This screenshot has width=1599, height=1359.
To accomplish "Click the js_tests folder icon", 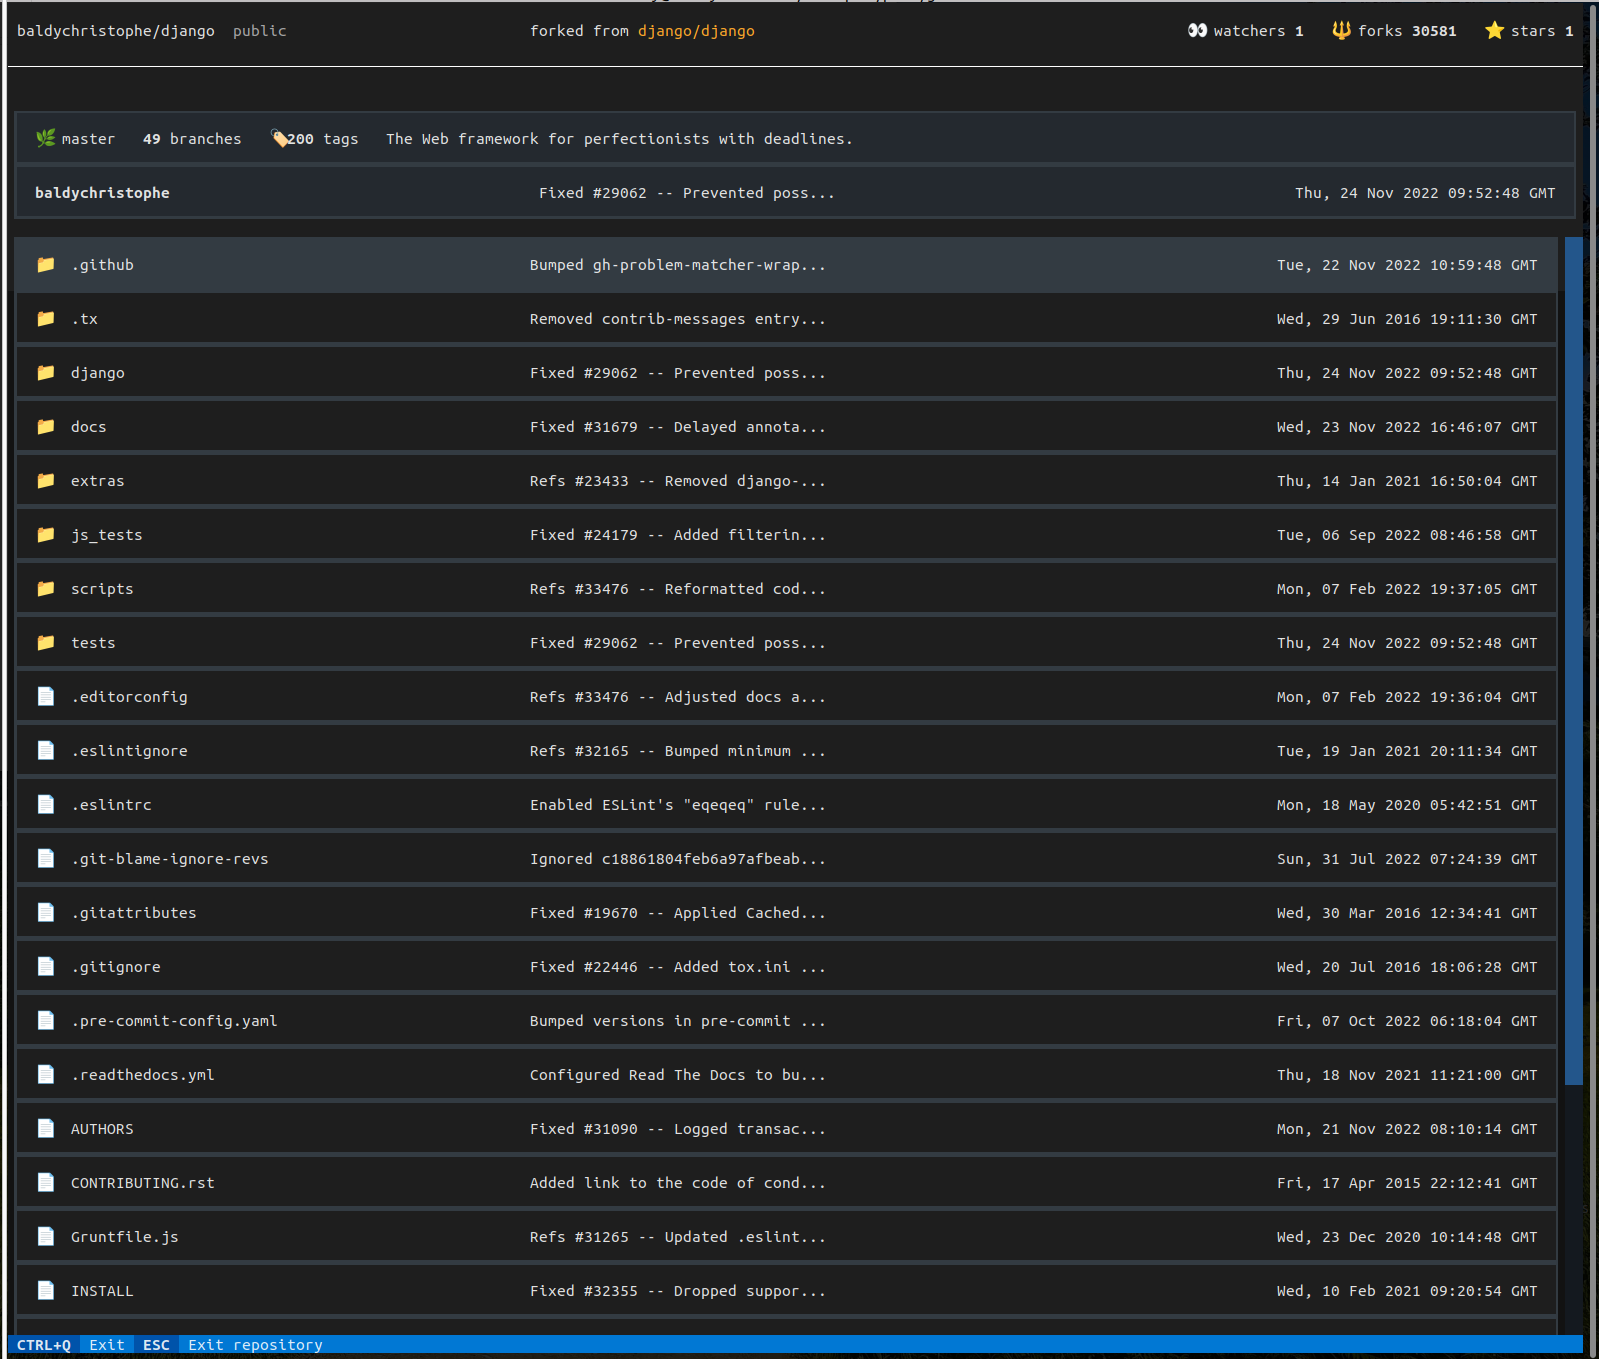I will coord(46,535).
